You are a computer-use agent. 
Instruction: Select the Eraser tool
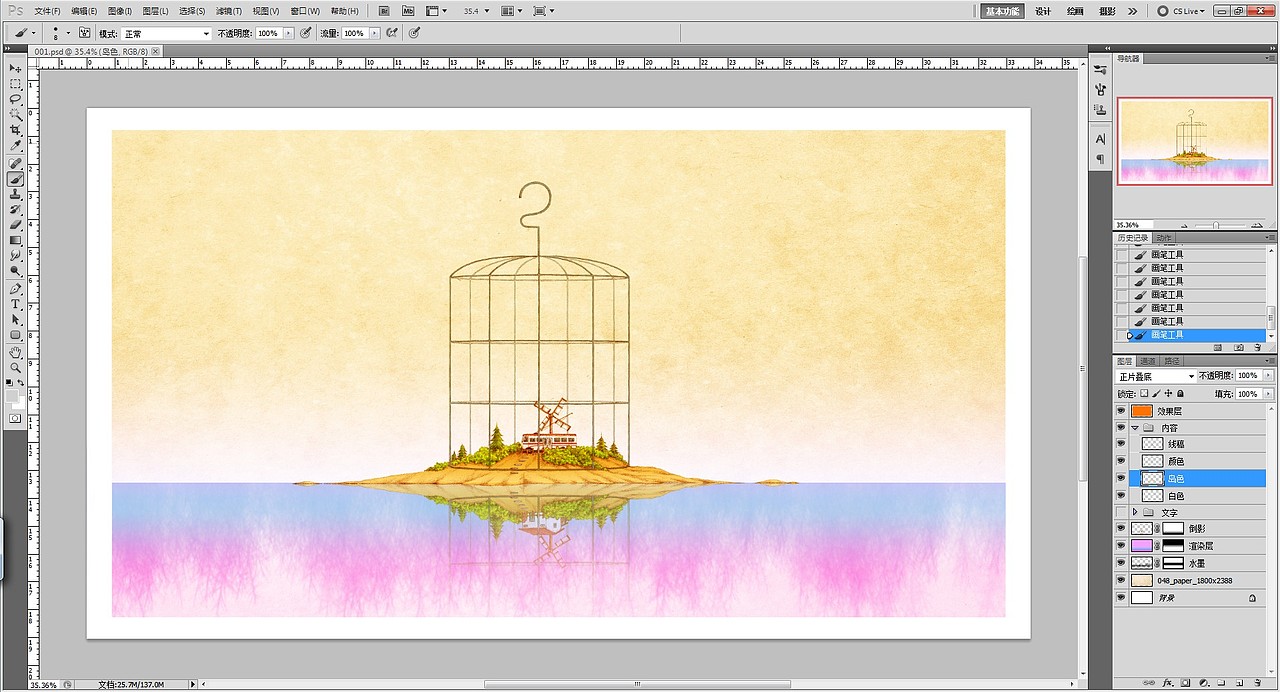(x=16, y=225)
